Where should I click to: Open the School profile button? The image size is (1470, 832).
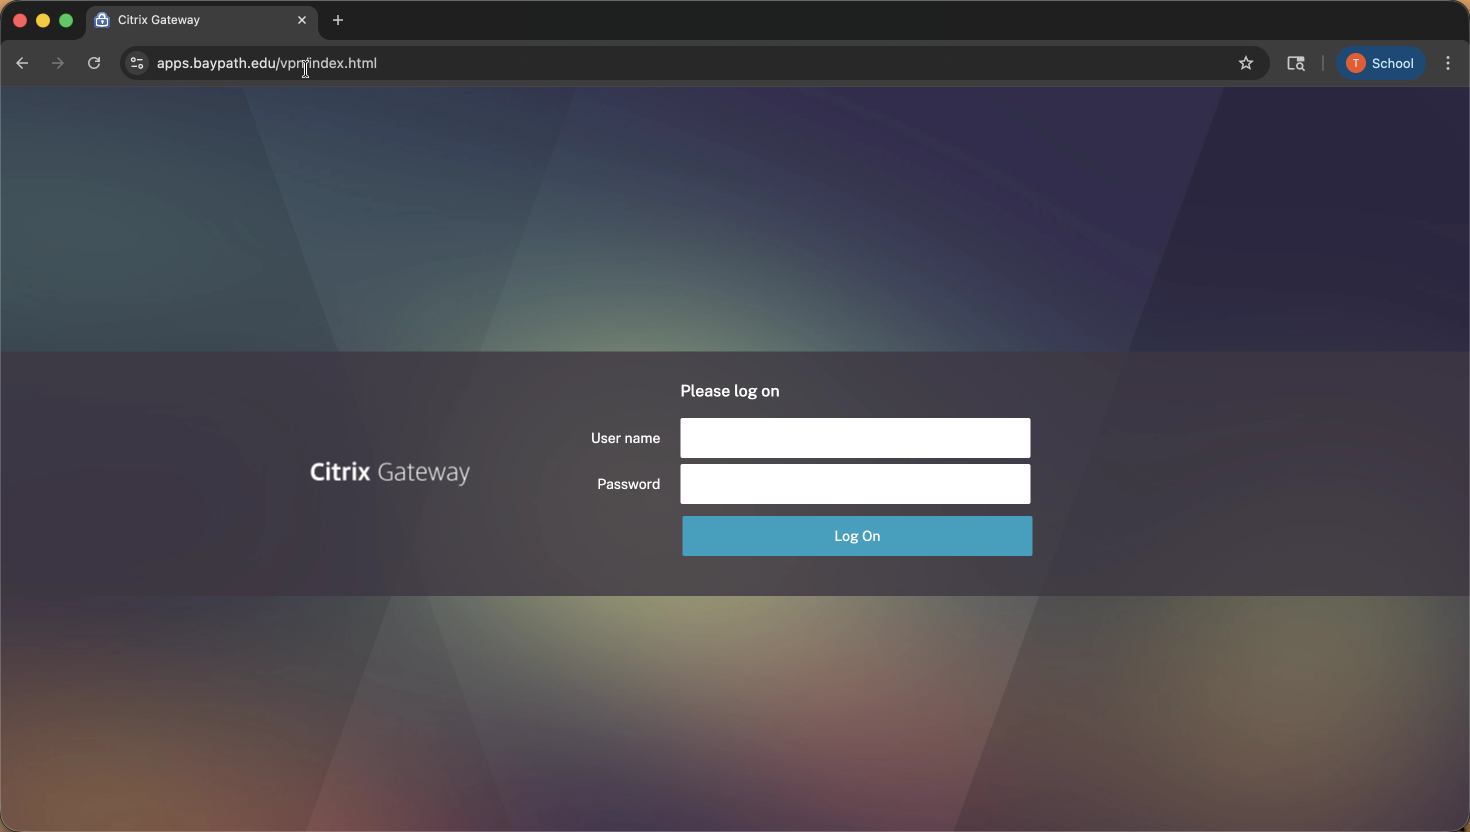(x=1381, y=63)
